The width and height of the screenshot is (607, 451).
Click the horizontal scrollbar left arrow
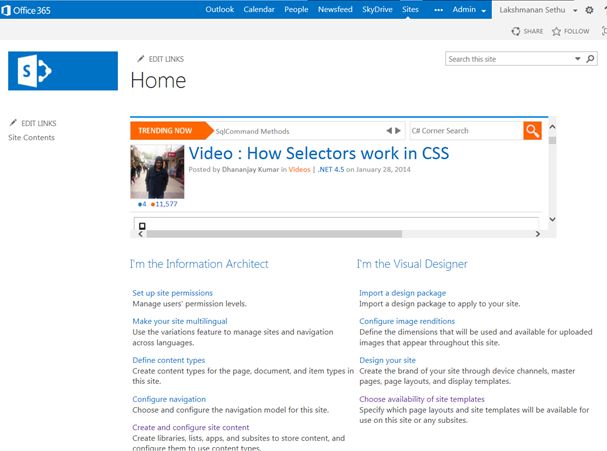[x=141, y=234]
